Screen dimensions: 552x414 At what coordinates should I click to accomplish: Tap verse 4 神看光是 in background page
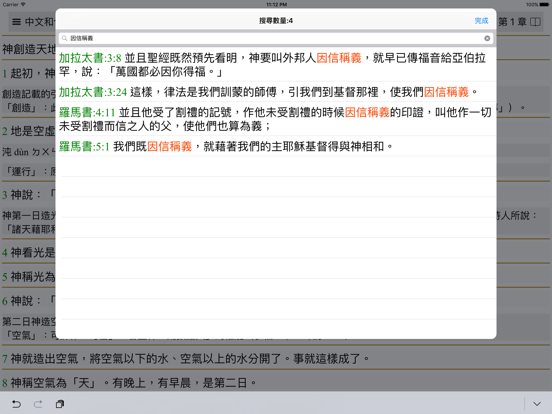tap(28, 252)
